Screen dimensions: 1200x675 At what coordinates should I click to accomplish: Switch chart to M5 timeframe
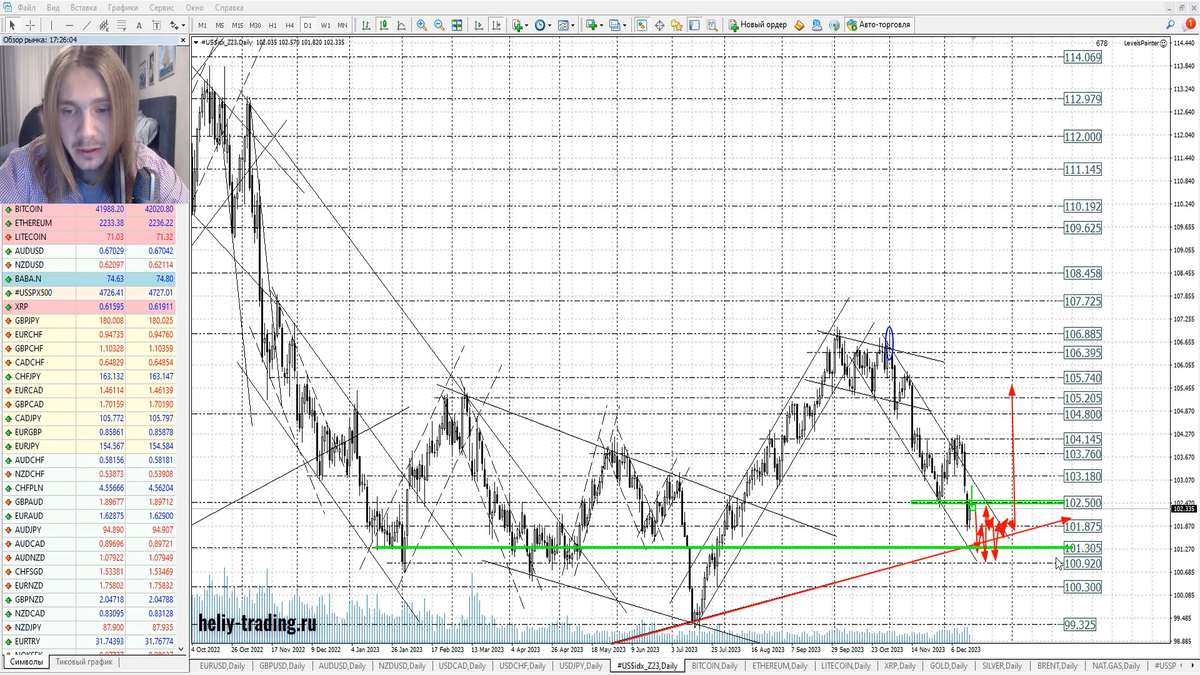220,24
